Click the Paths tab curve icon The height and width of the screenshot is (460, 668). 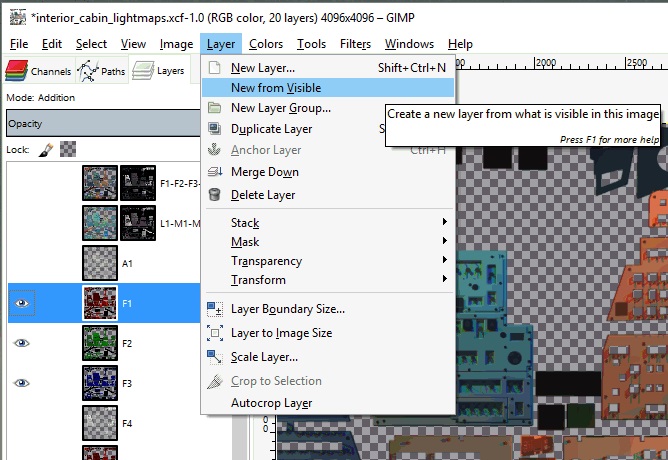coord(88,71)
